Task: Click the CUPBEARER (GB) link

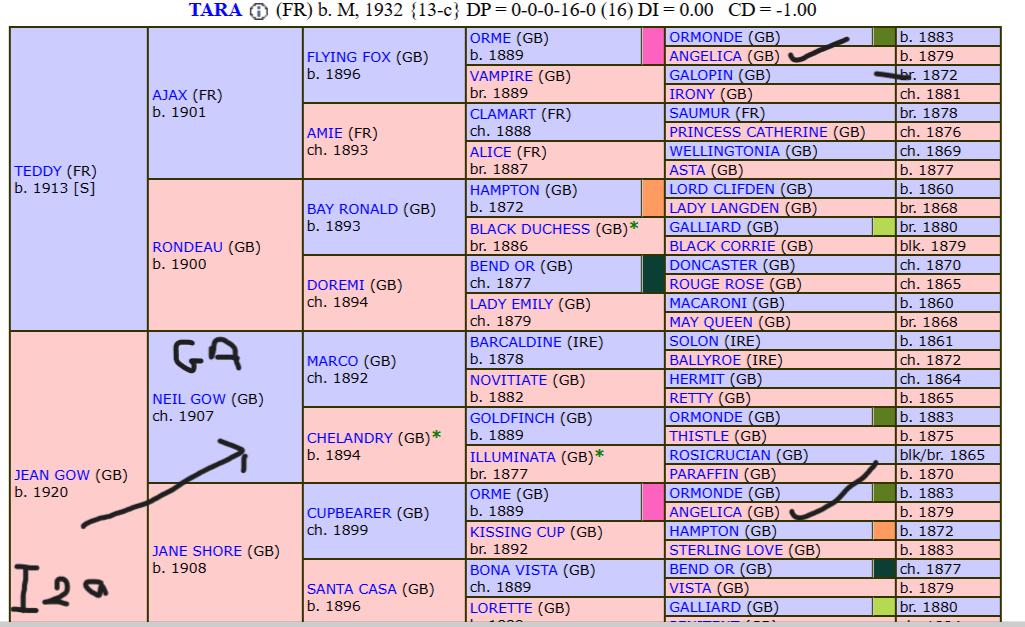Action: tap(349, 513)
